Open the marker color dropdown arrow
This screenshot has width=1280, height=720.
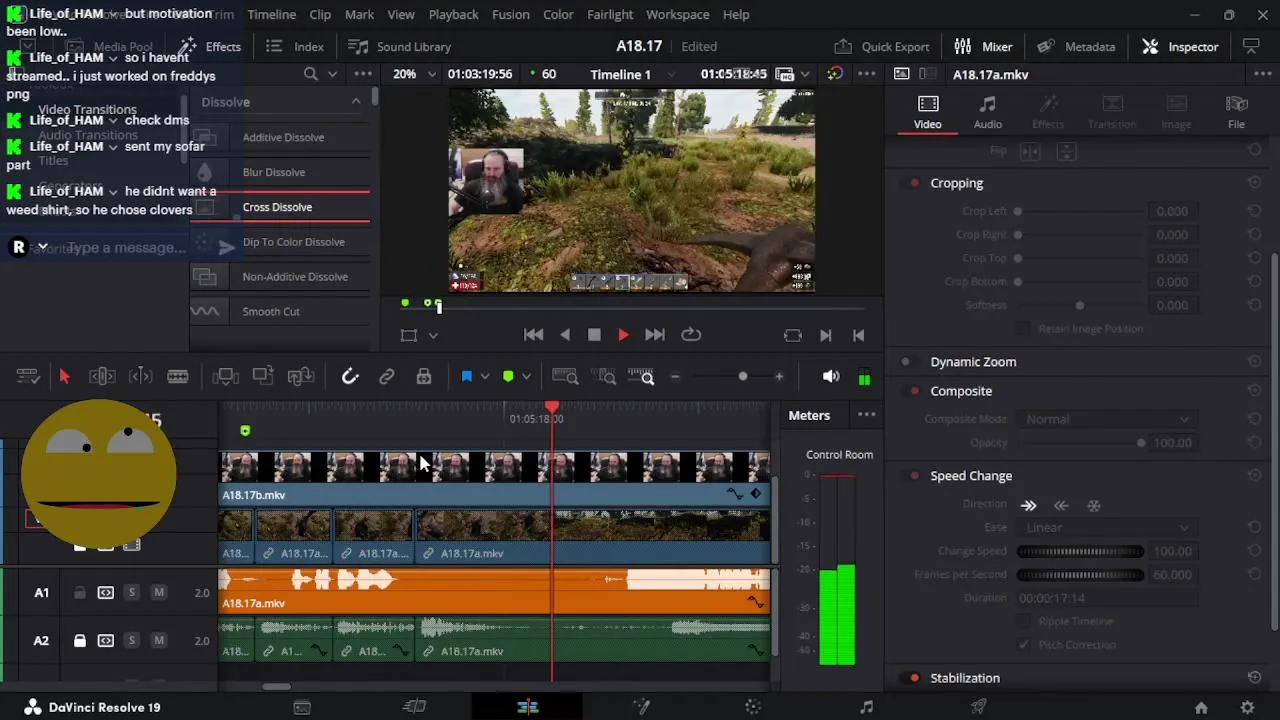(527, 376)
